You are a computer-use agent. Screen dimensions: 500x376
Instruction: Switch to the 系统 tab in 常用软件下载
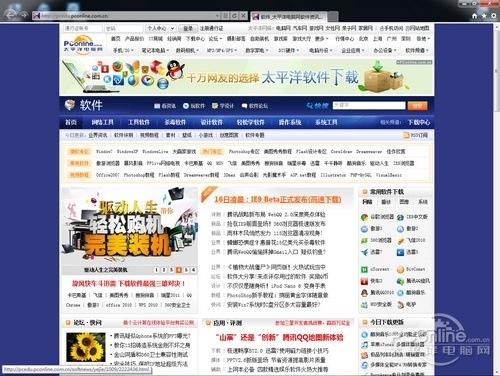click(x=423, y=202)
